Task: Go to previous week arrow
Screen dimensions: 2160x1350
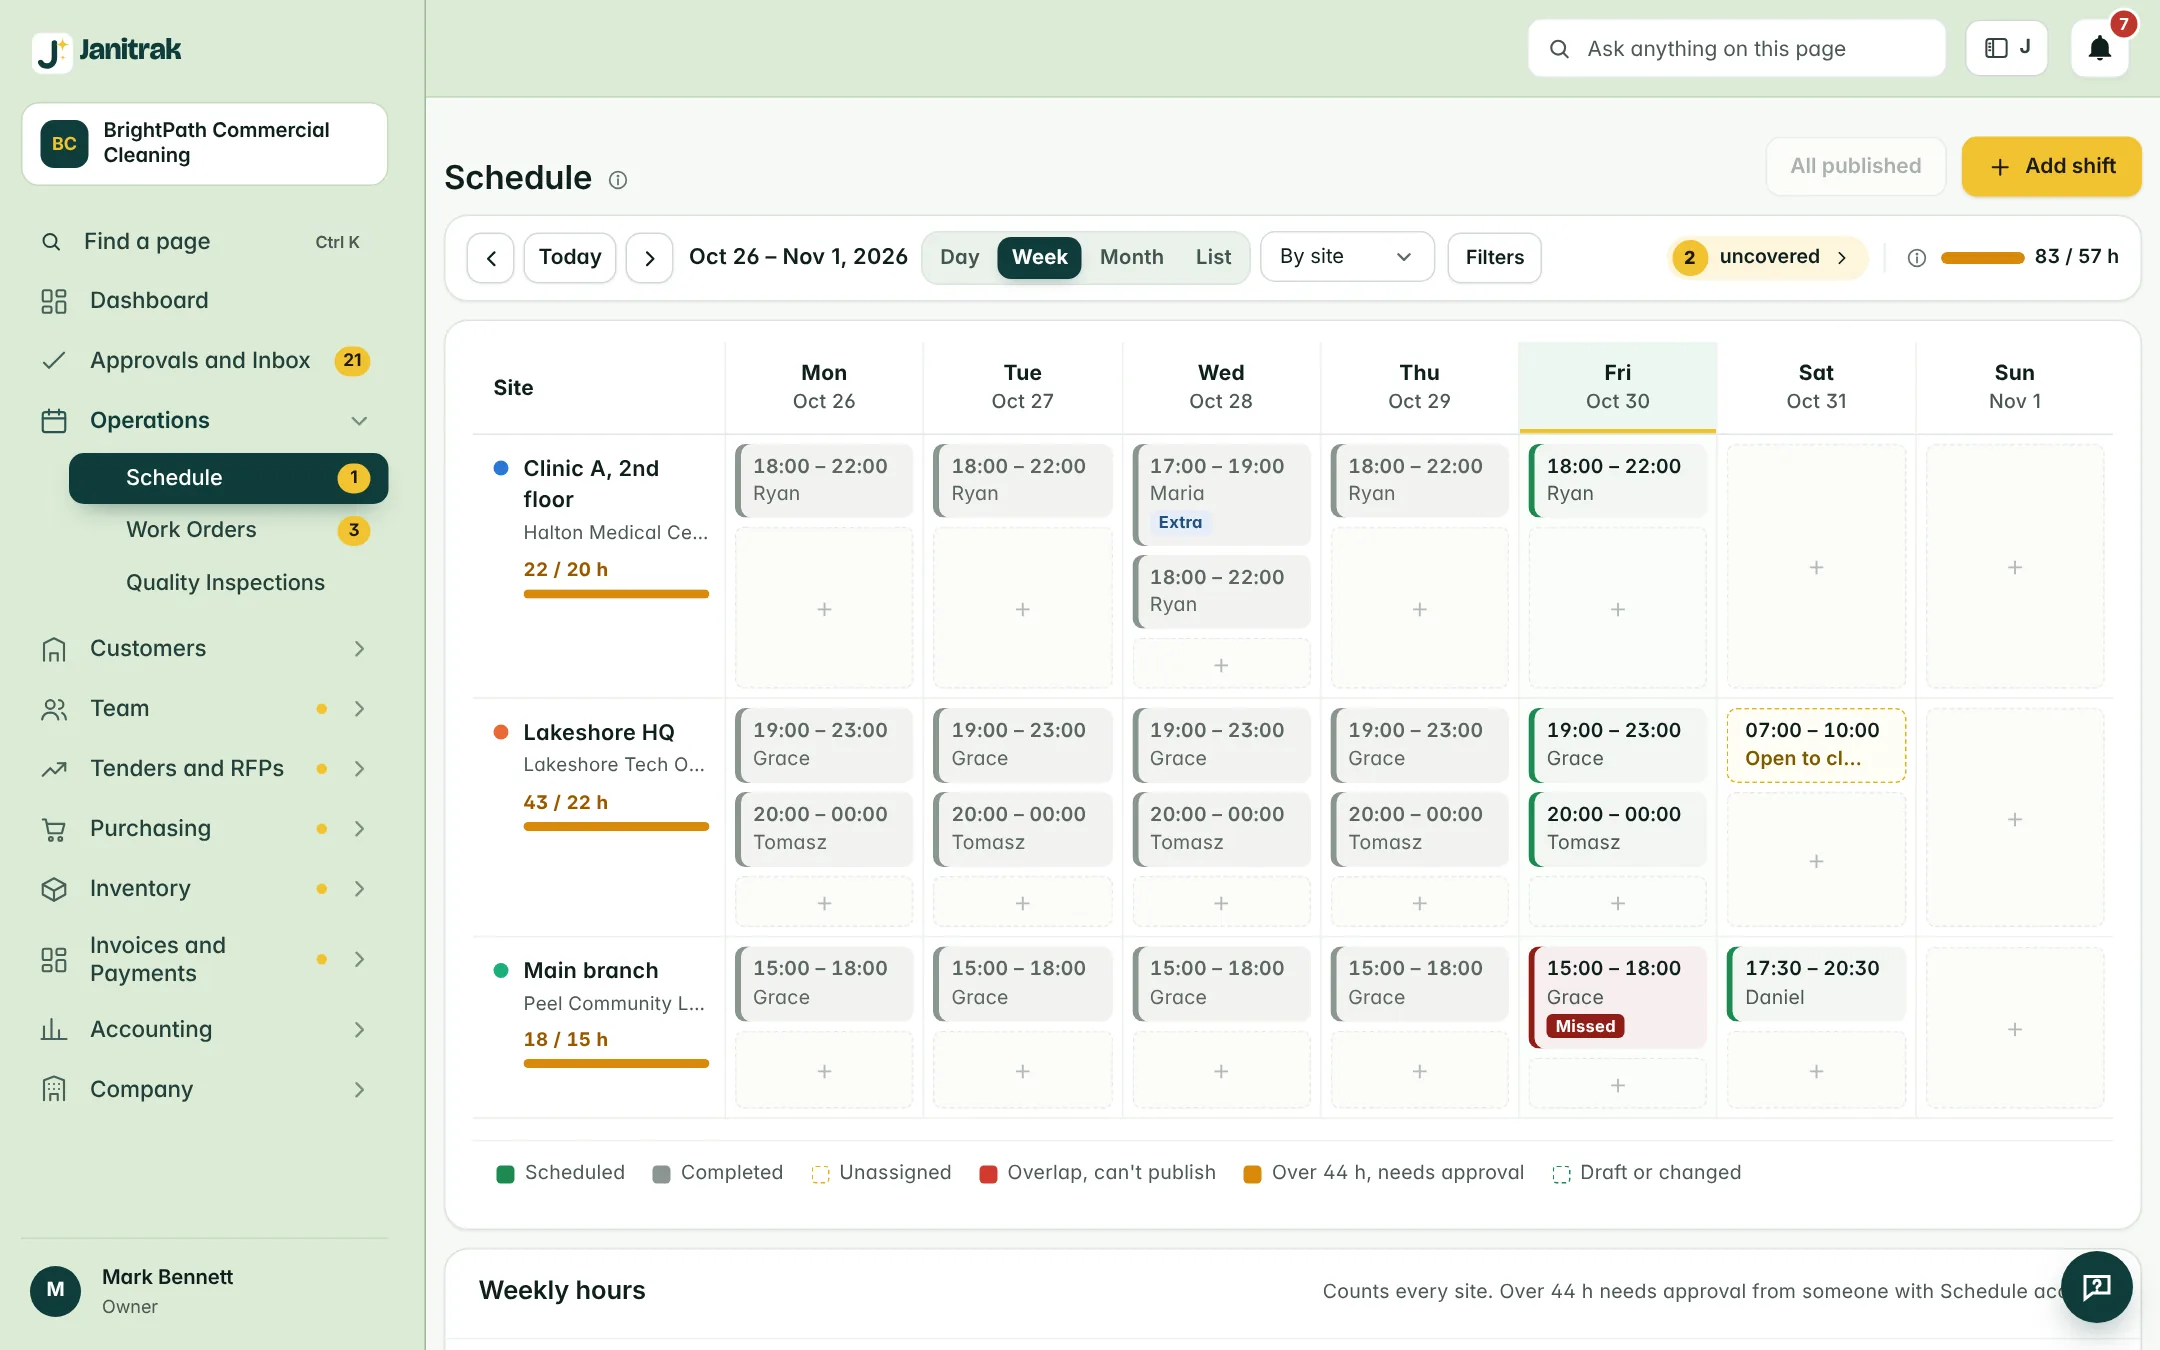Action: (x=491, y=258)
